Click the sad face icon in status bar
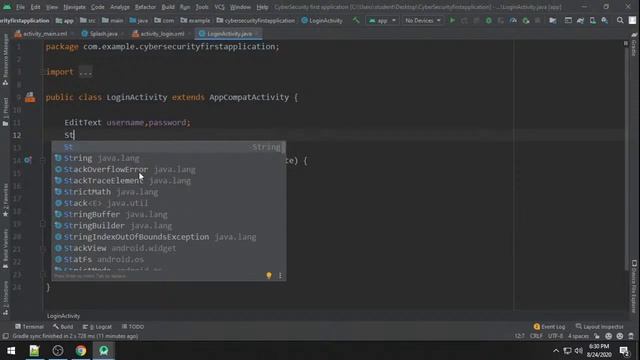The height and width of the screenshot is (360, 640). click(620, 336)
